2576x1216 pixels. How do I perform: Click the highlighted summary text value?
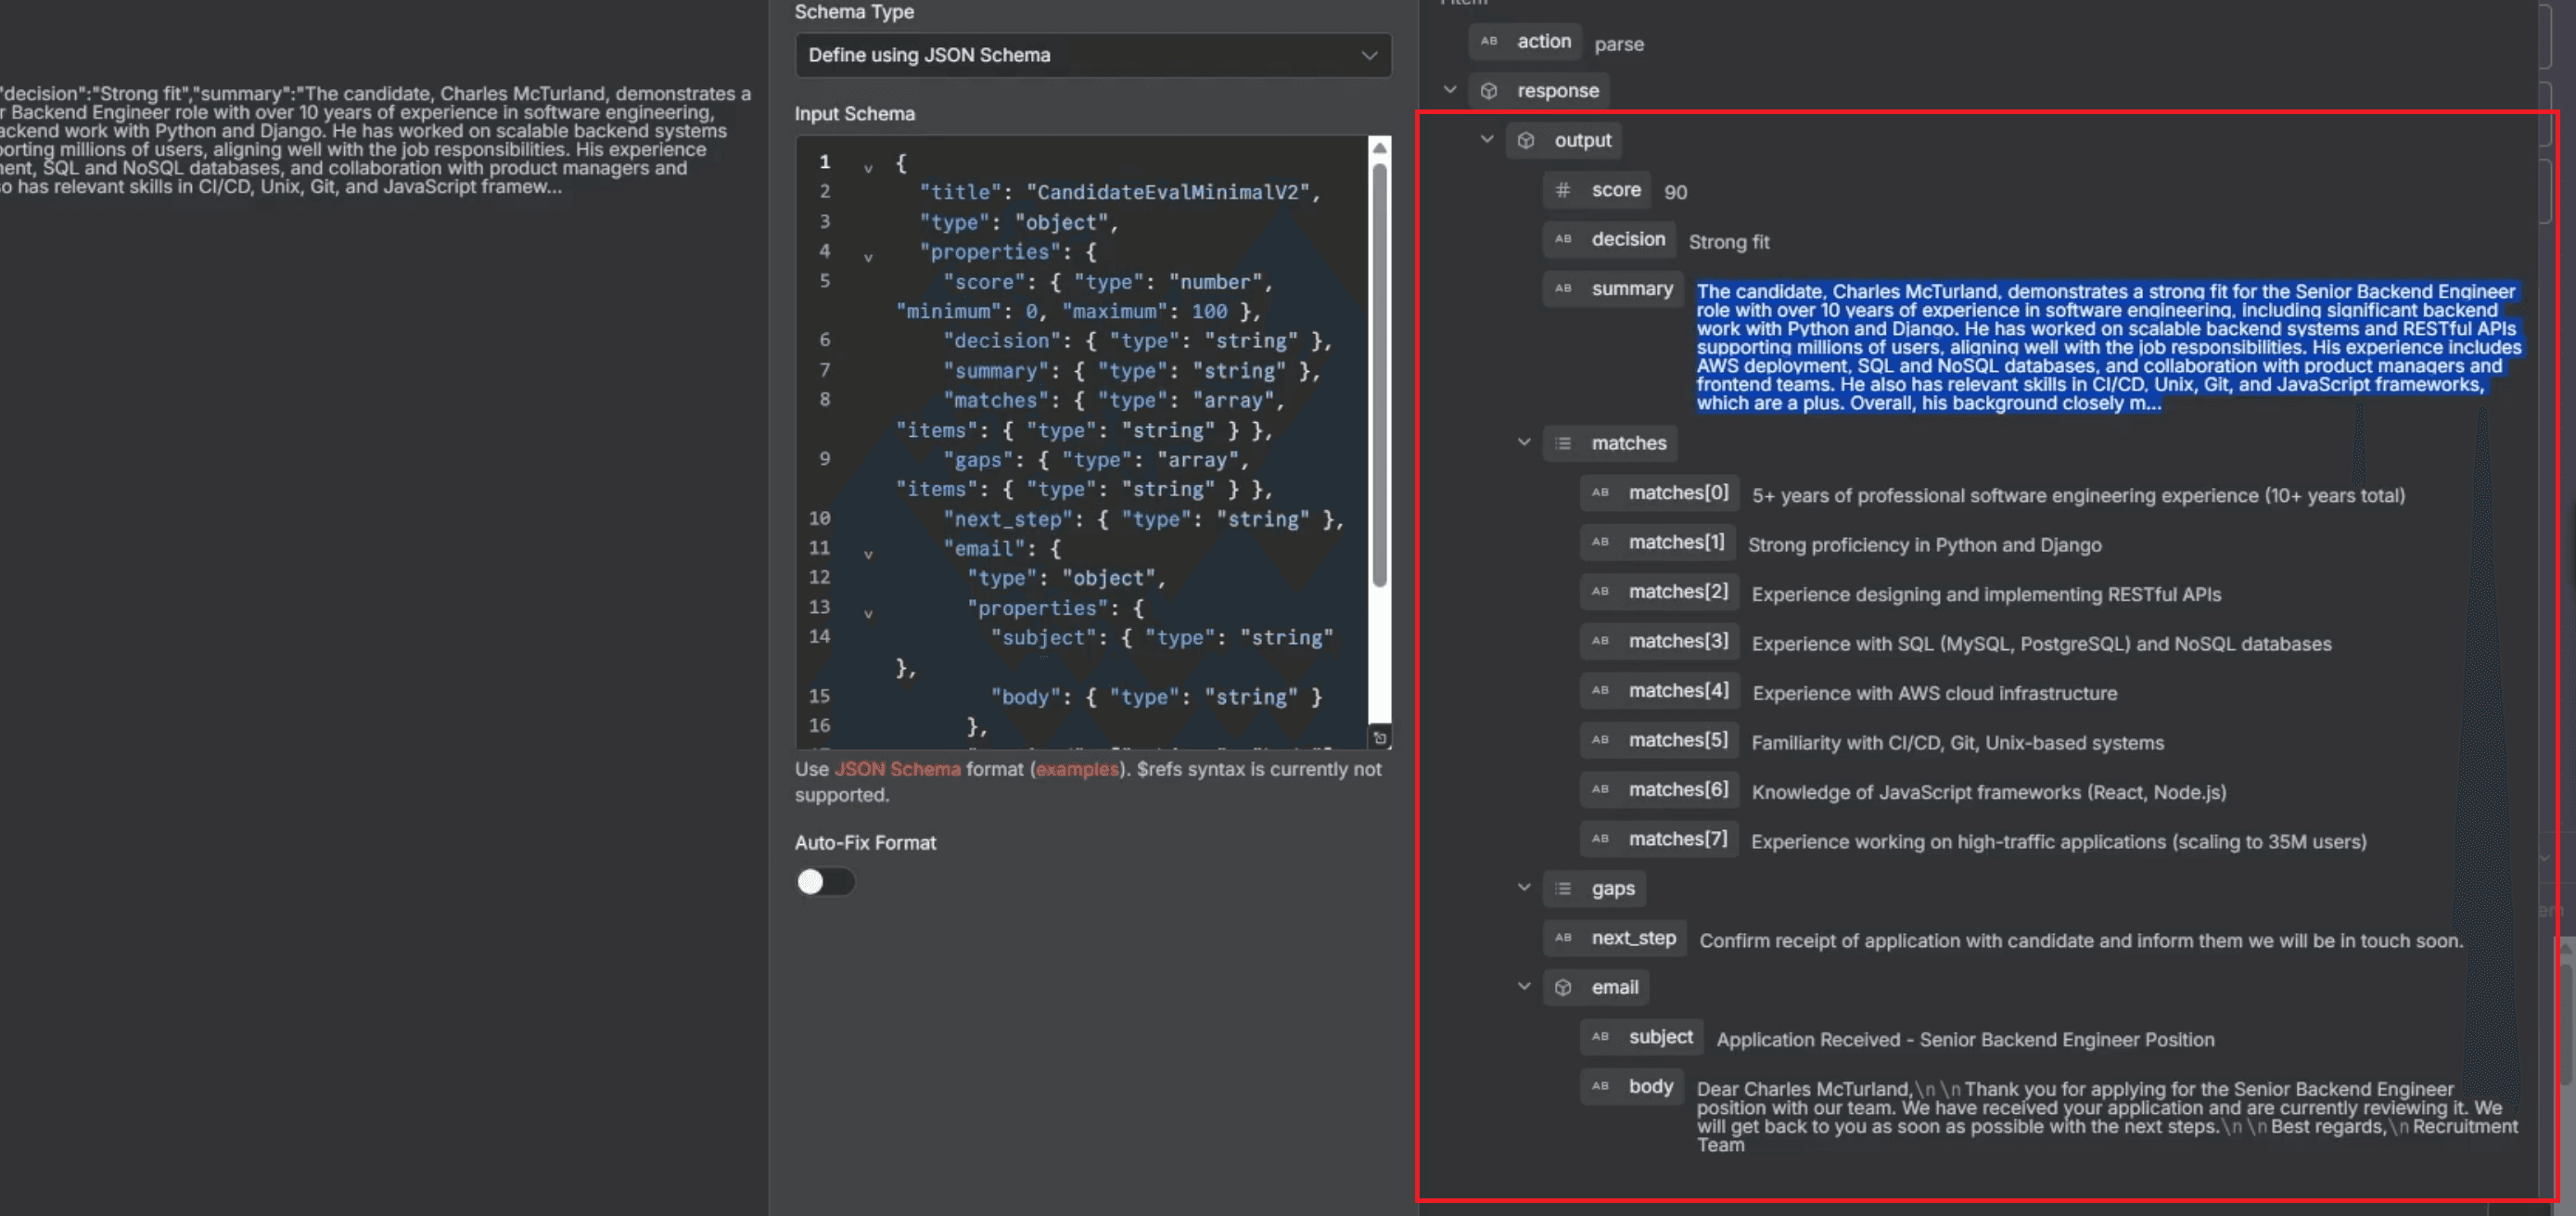click(2108, 347)
